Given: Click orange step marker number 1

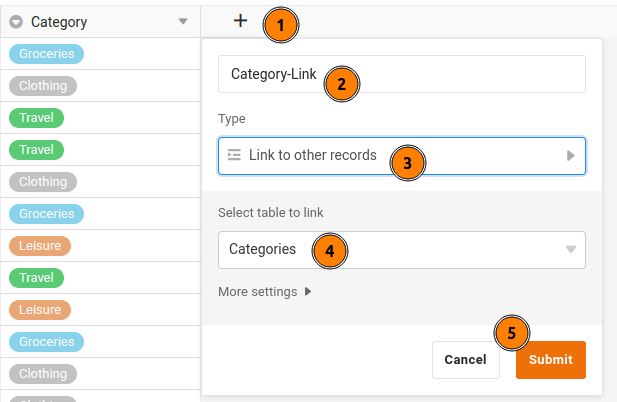Looking at the screenshot, I should click(x=282, y=26).
